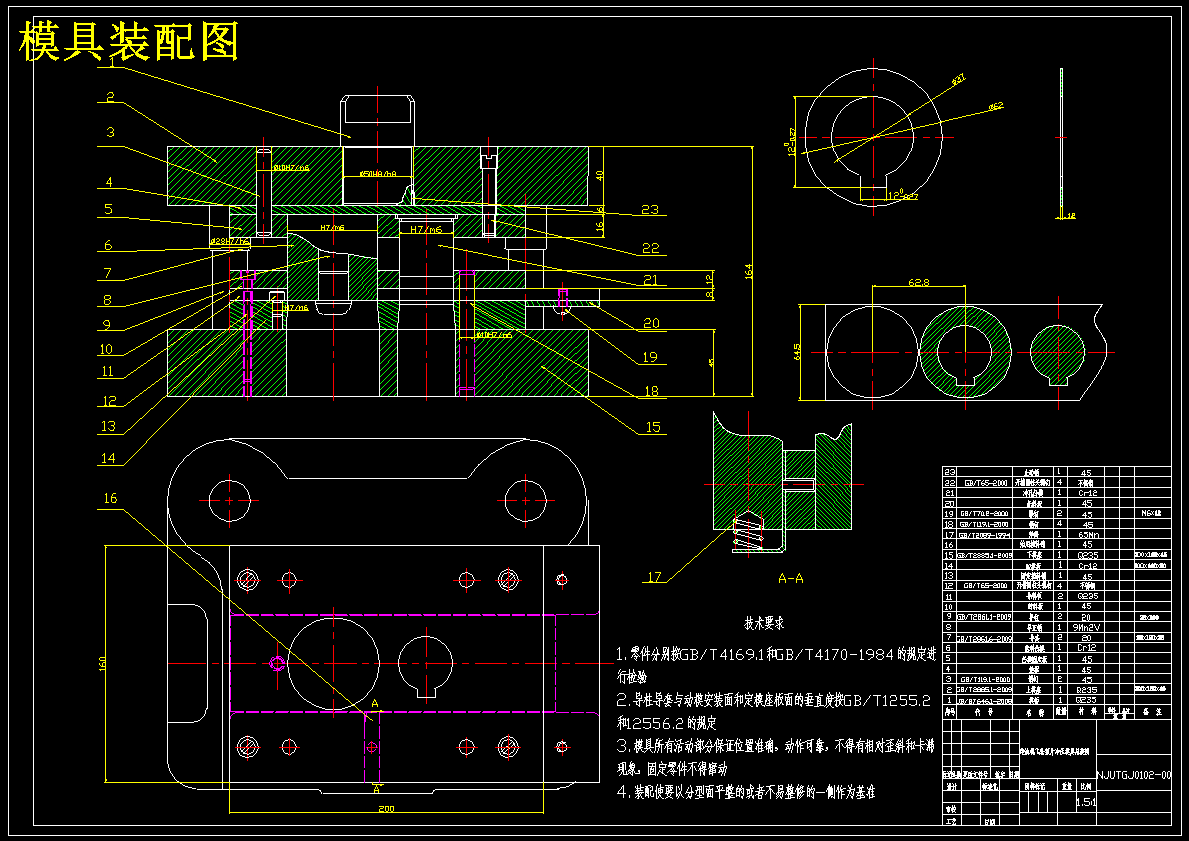Click requirement line starting 3.模具所有活动部分
The height and width of the screenshot is (841, 1189).
(x=775, y=746)
